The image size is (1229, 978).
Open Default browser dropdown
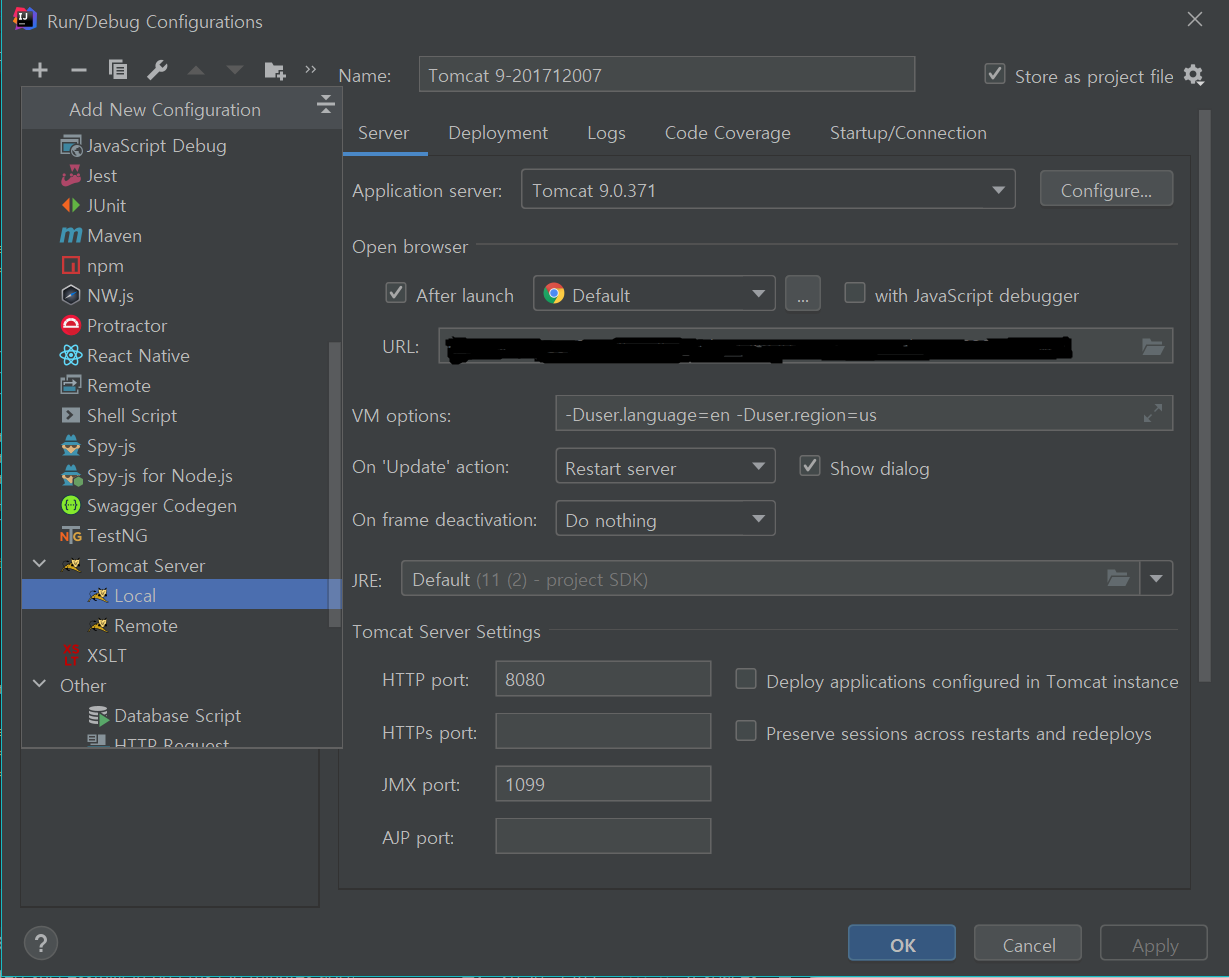(654, 294)
